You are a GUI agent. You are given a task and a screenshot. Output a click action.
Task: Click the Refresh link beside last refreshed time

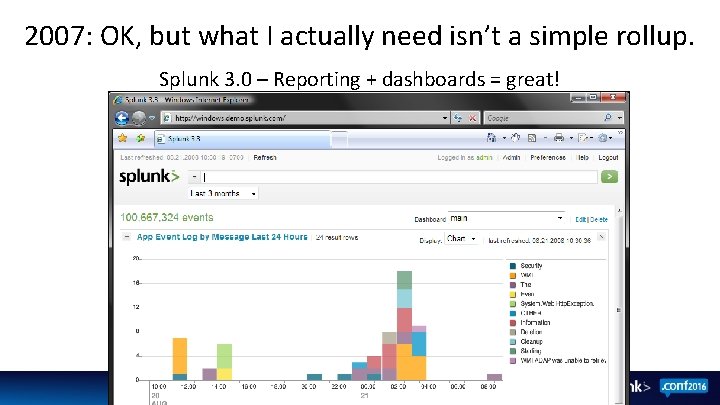(x=265, y=158)
